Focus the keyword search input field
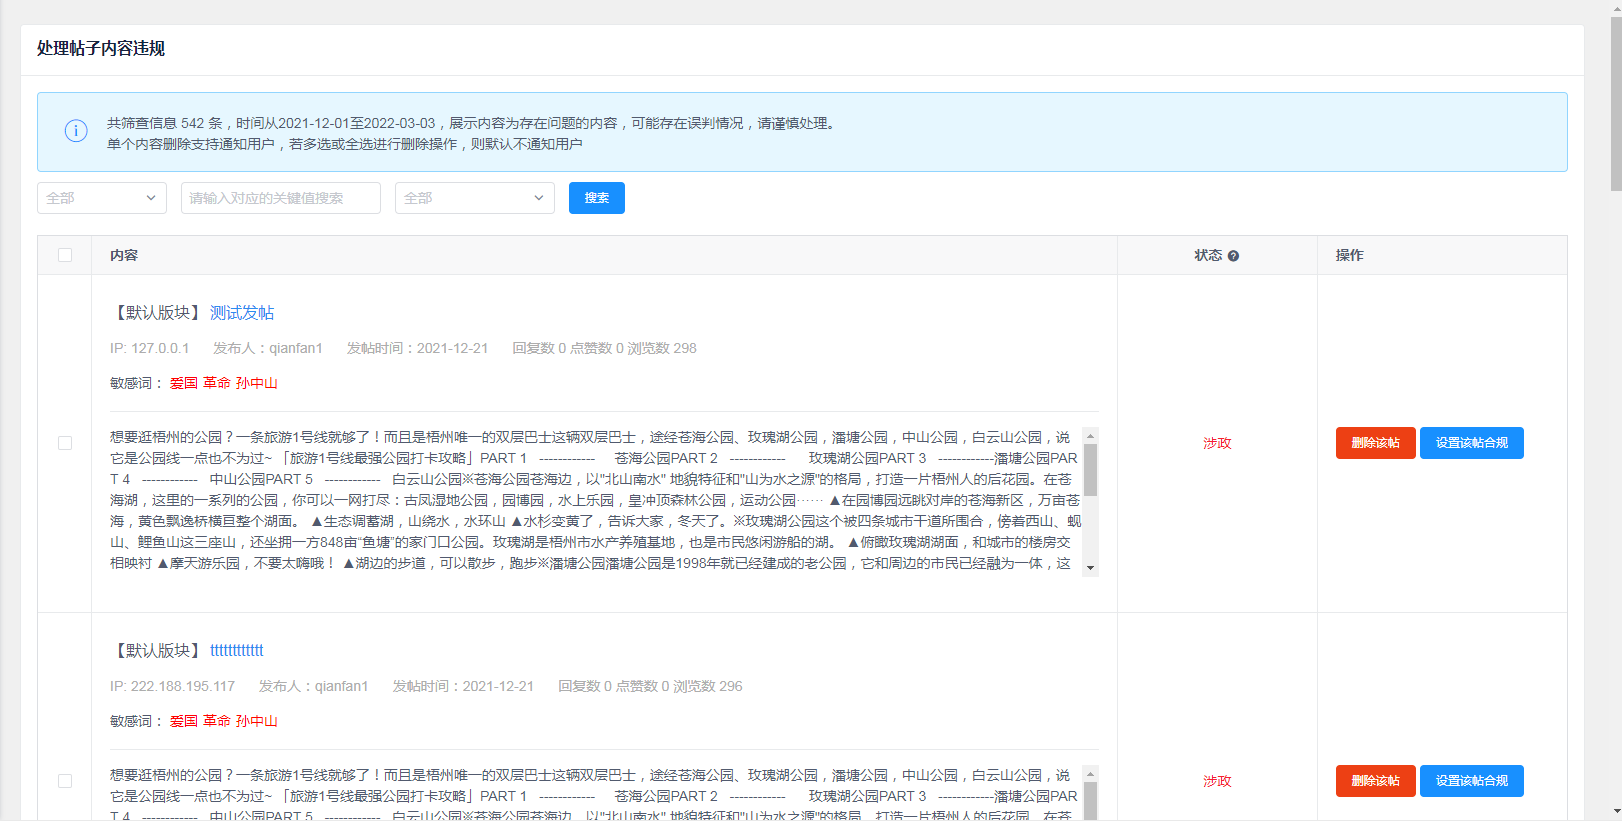Screen dimensions: 1622x824 pyautogui.click(x=281, y=198)
